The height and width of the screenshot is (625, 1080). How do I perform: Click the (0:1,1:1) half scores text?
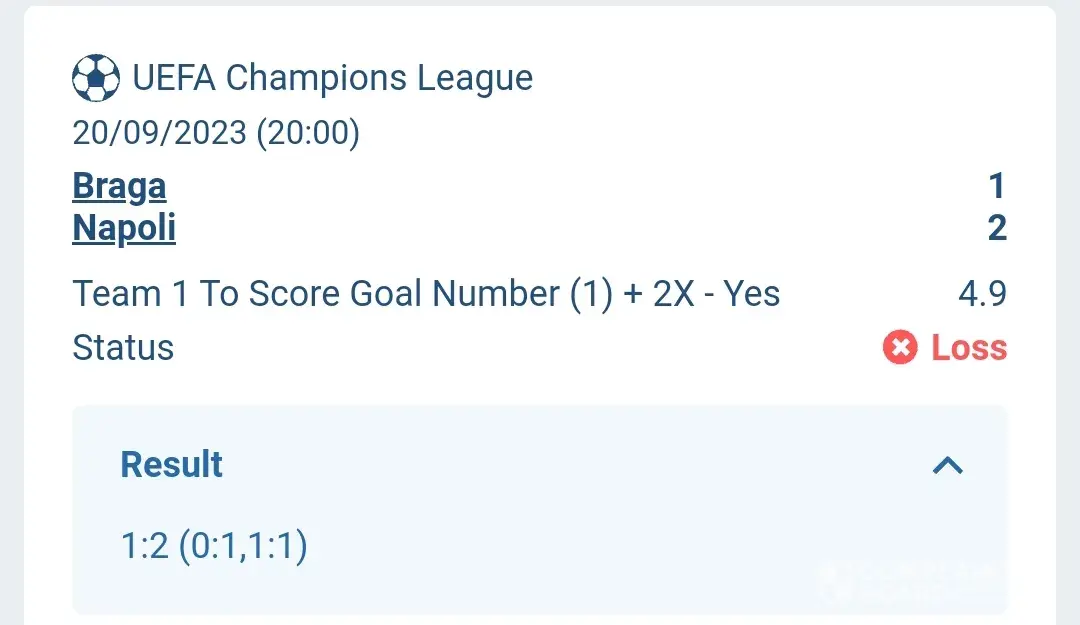243,546
